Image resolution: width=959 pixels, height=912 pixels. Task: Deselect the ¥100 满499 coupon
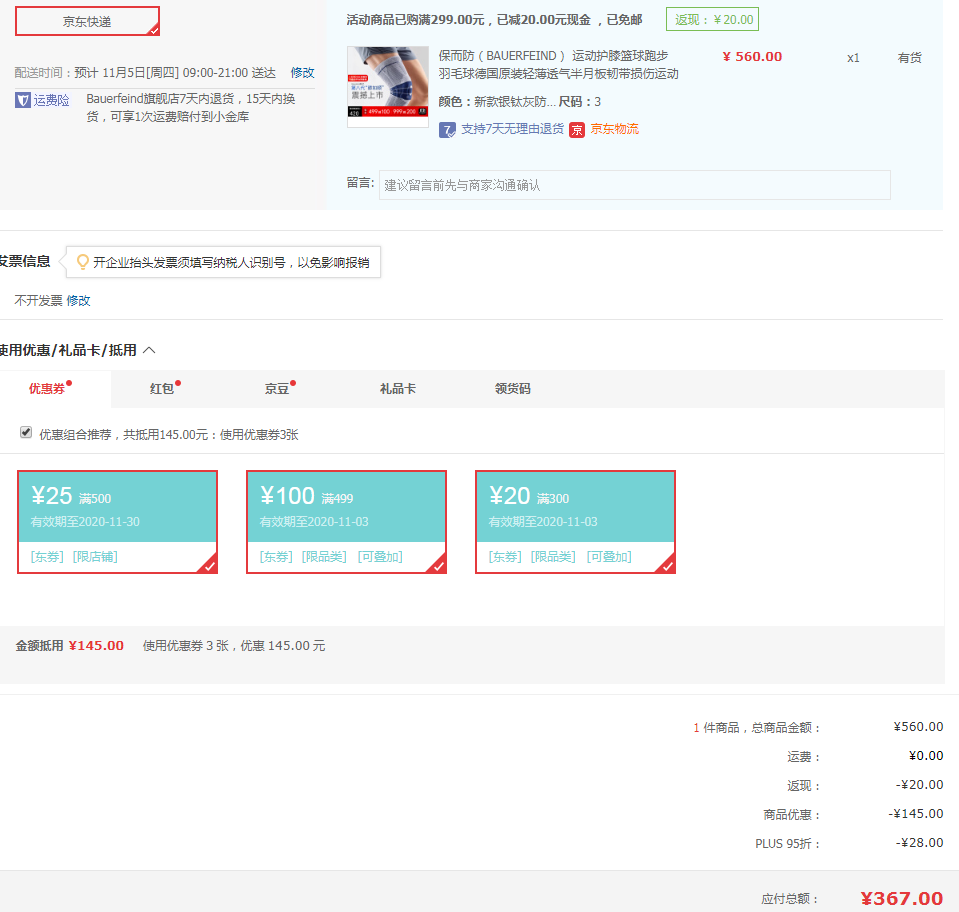346,522
